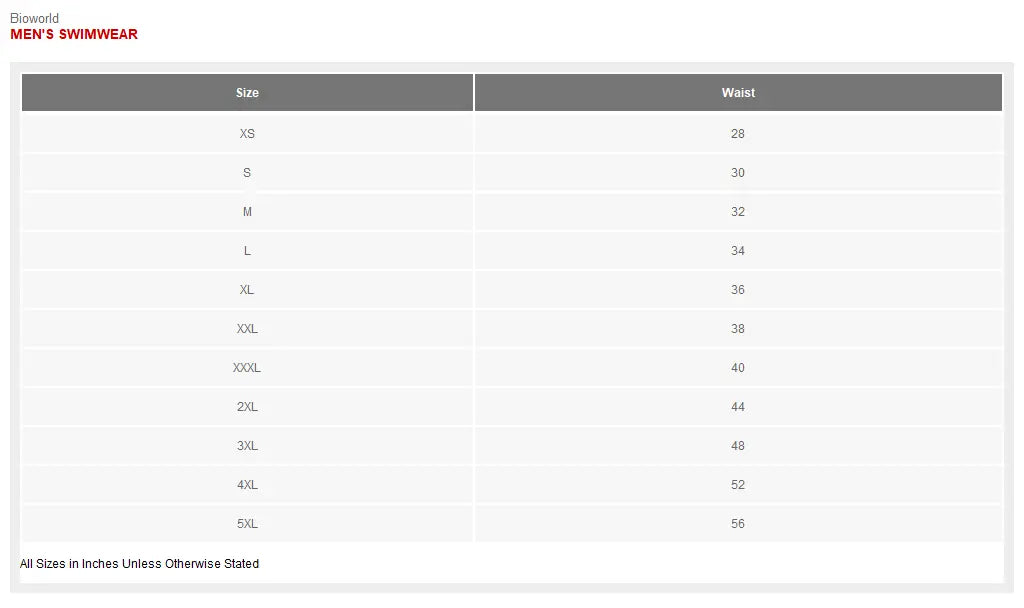Select the XXL size row label
The height and width of the screenshot is (608, 1024).
(247, 329)
